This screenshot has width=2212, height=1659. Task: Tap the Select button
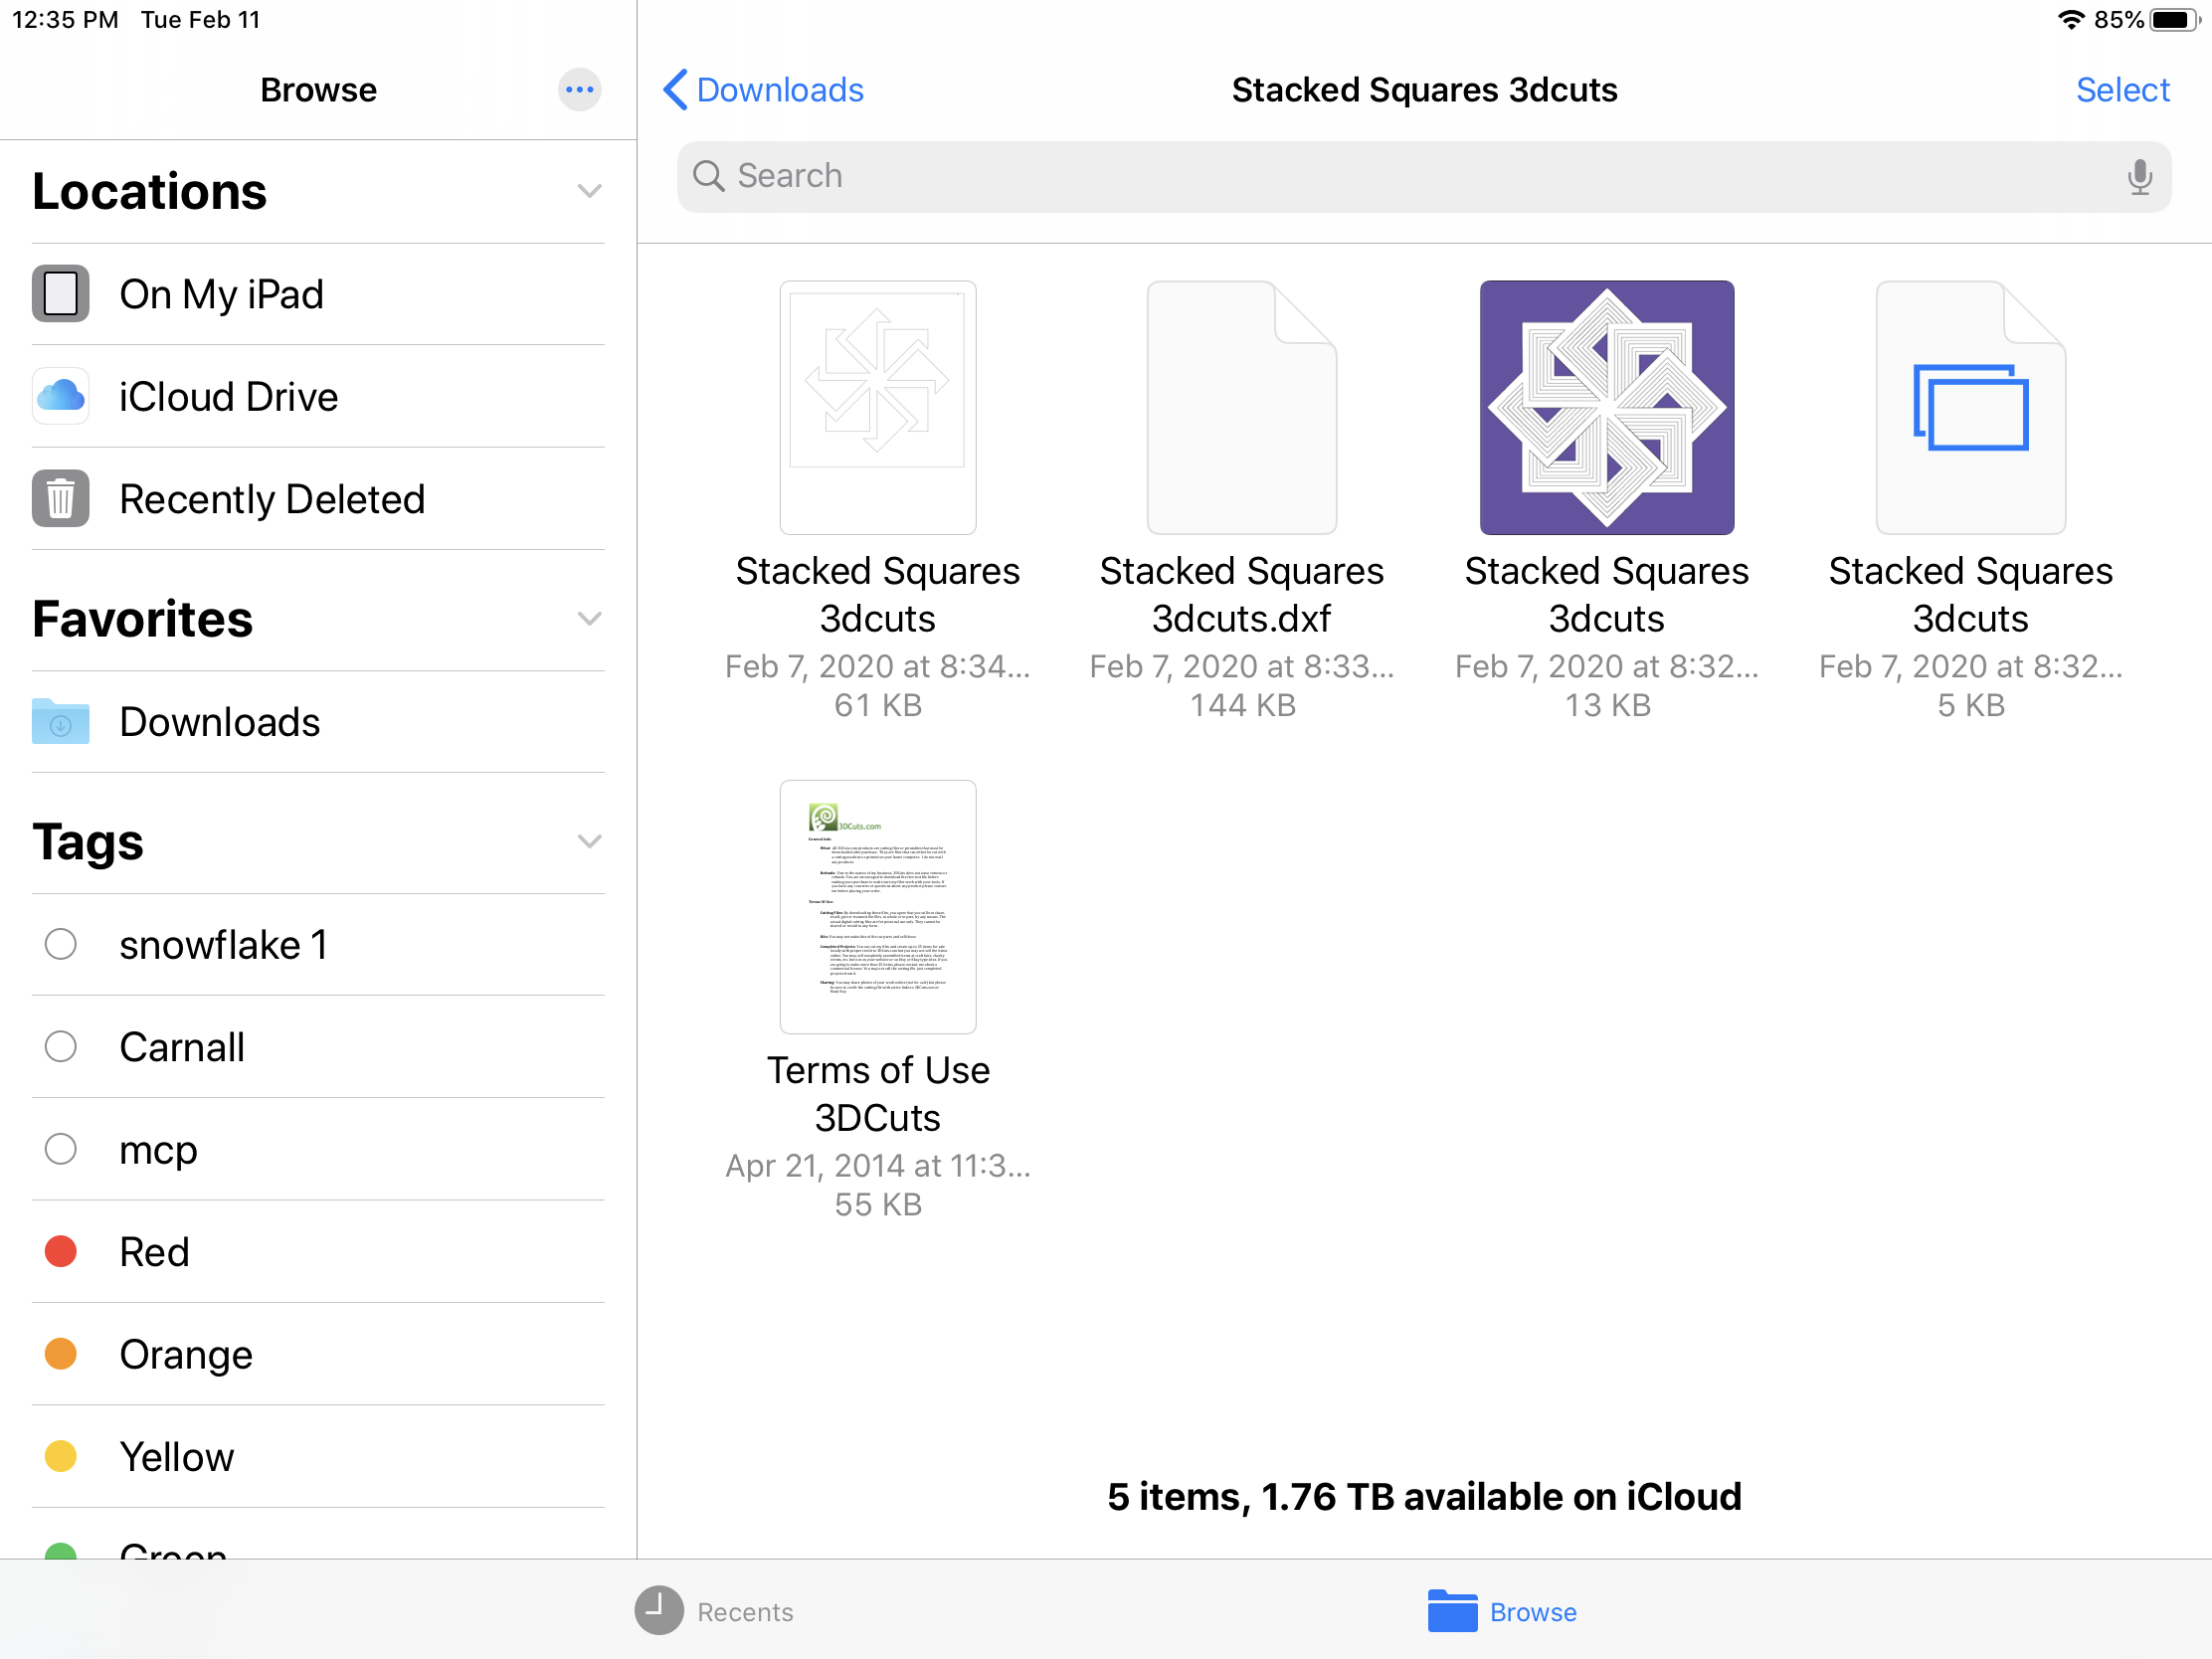tap(2122, 90)
